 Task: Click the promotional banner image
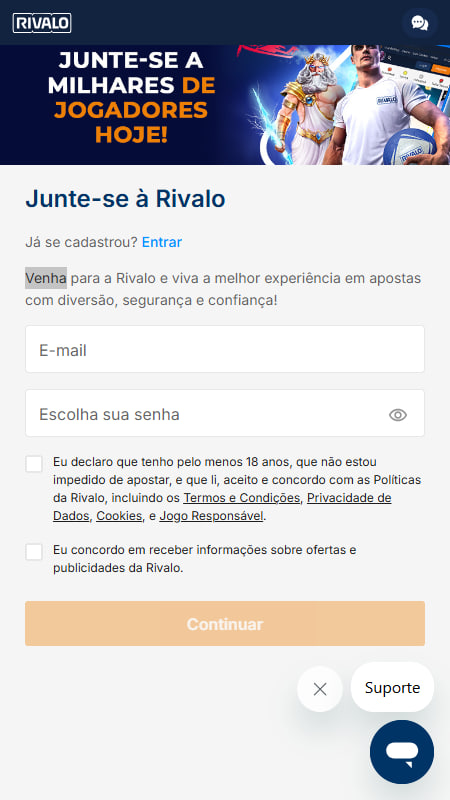pos(225,105)
